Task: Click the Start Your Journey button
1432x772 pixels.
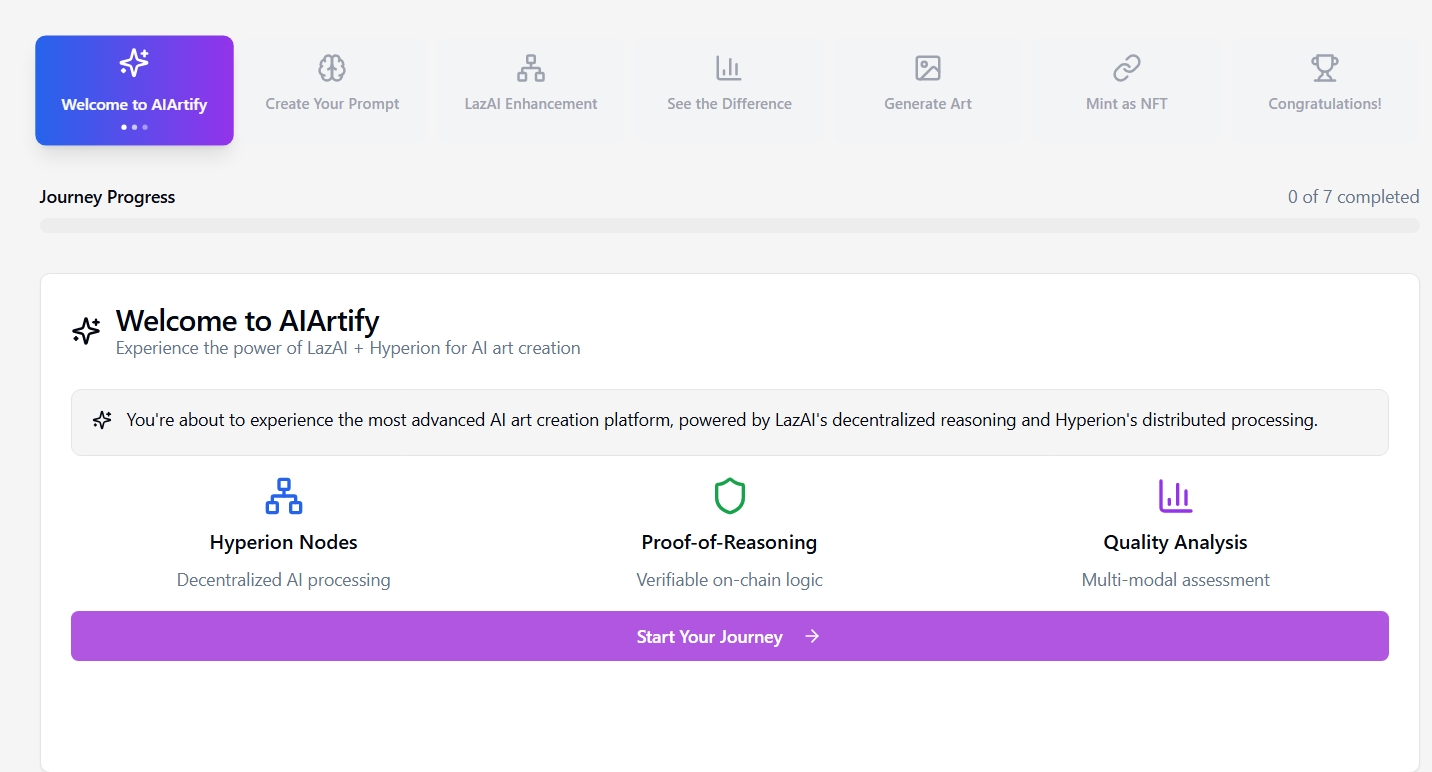Action: click(x=729, y=636)
